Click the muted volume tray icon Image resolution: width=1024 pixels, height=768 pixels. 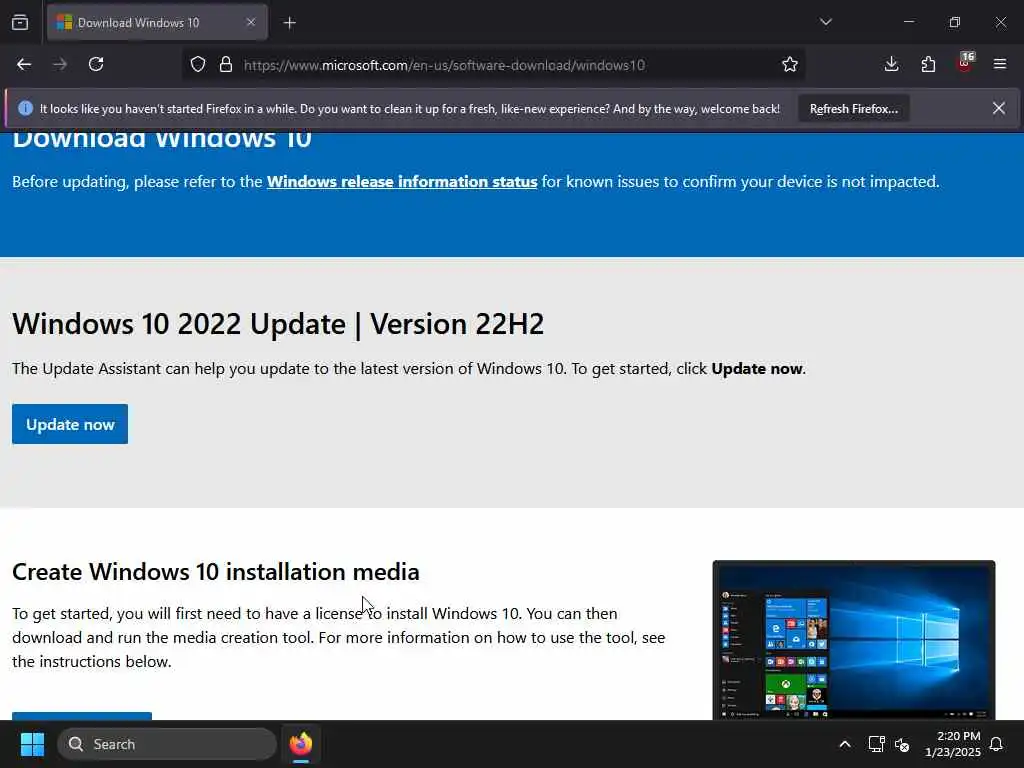pyautogui.click(x=902, y=744)
